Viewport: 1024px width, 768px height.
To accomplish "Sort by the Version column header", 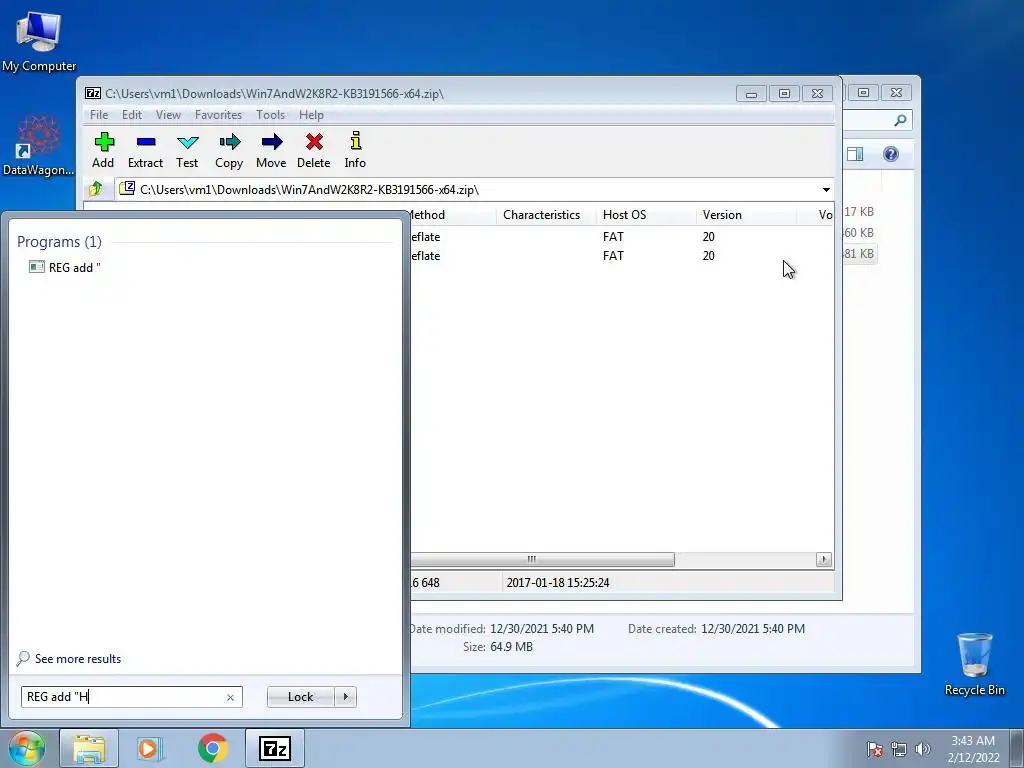I will [746, 215].
